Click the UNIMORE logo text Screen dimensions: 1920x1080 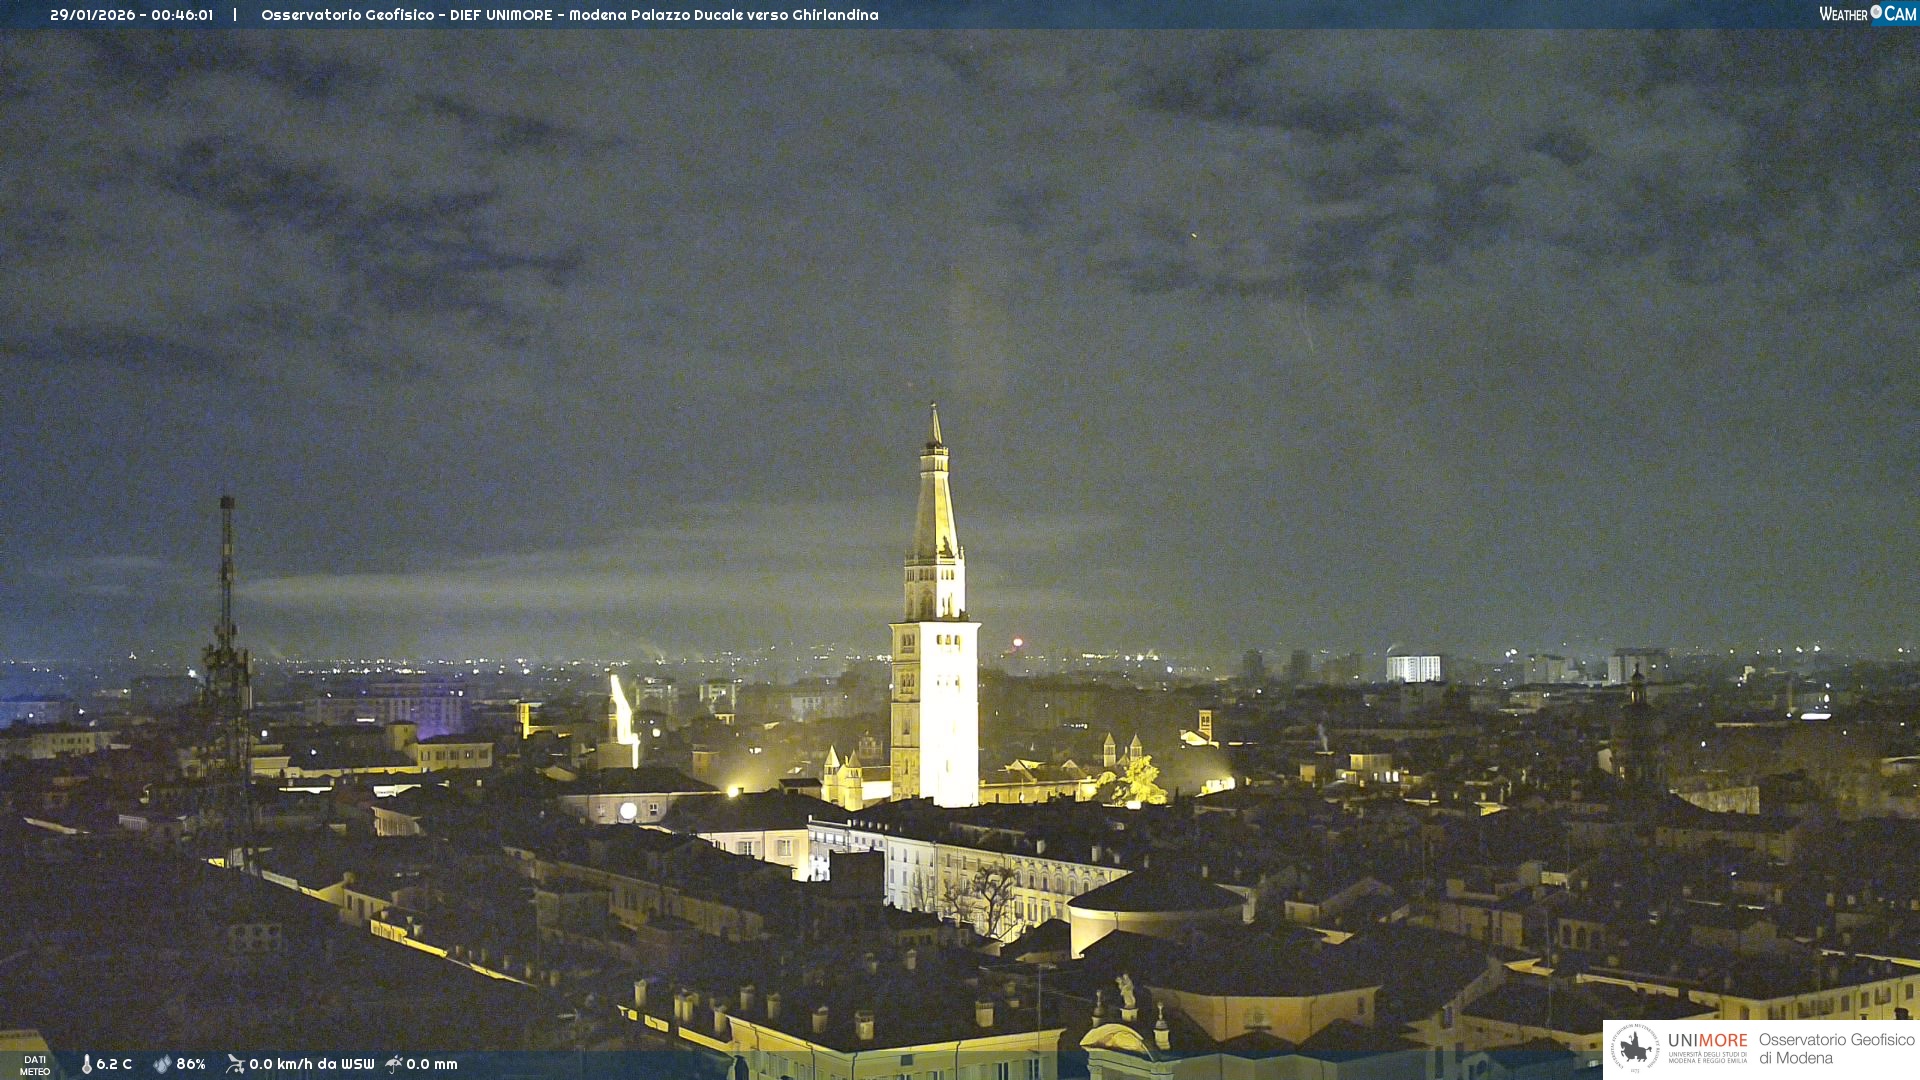click(x=1707, y=1041)
